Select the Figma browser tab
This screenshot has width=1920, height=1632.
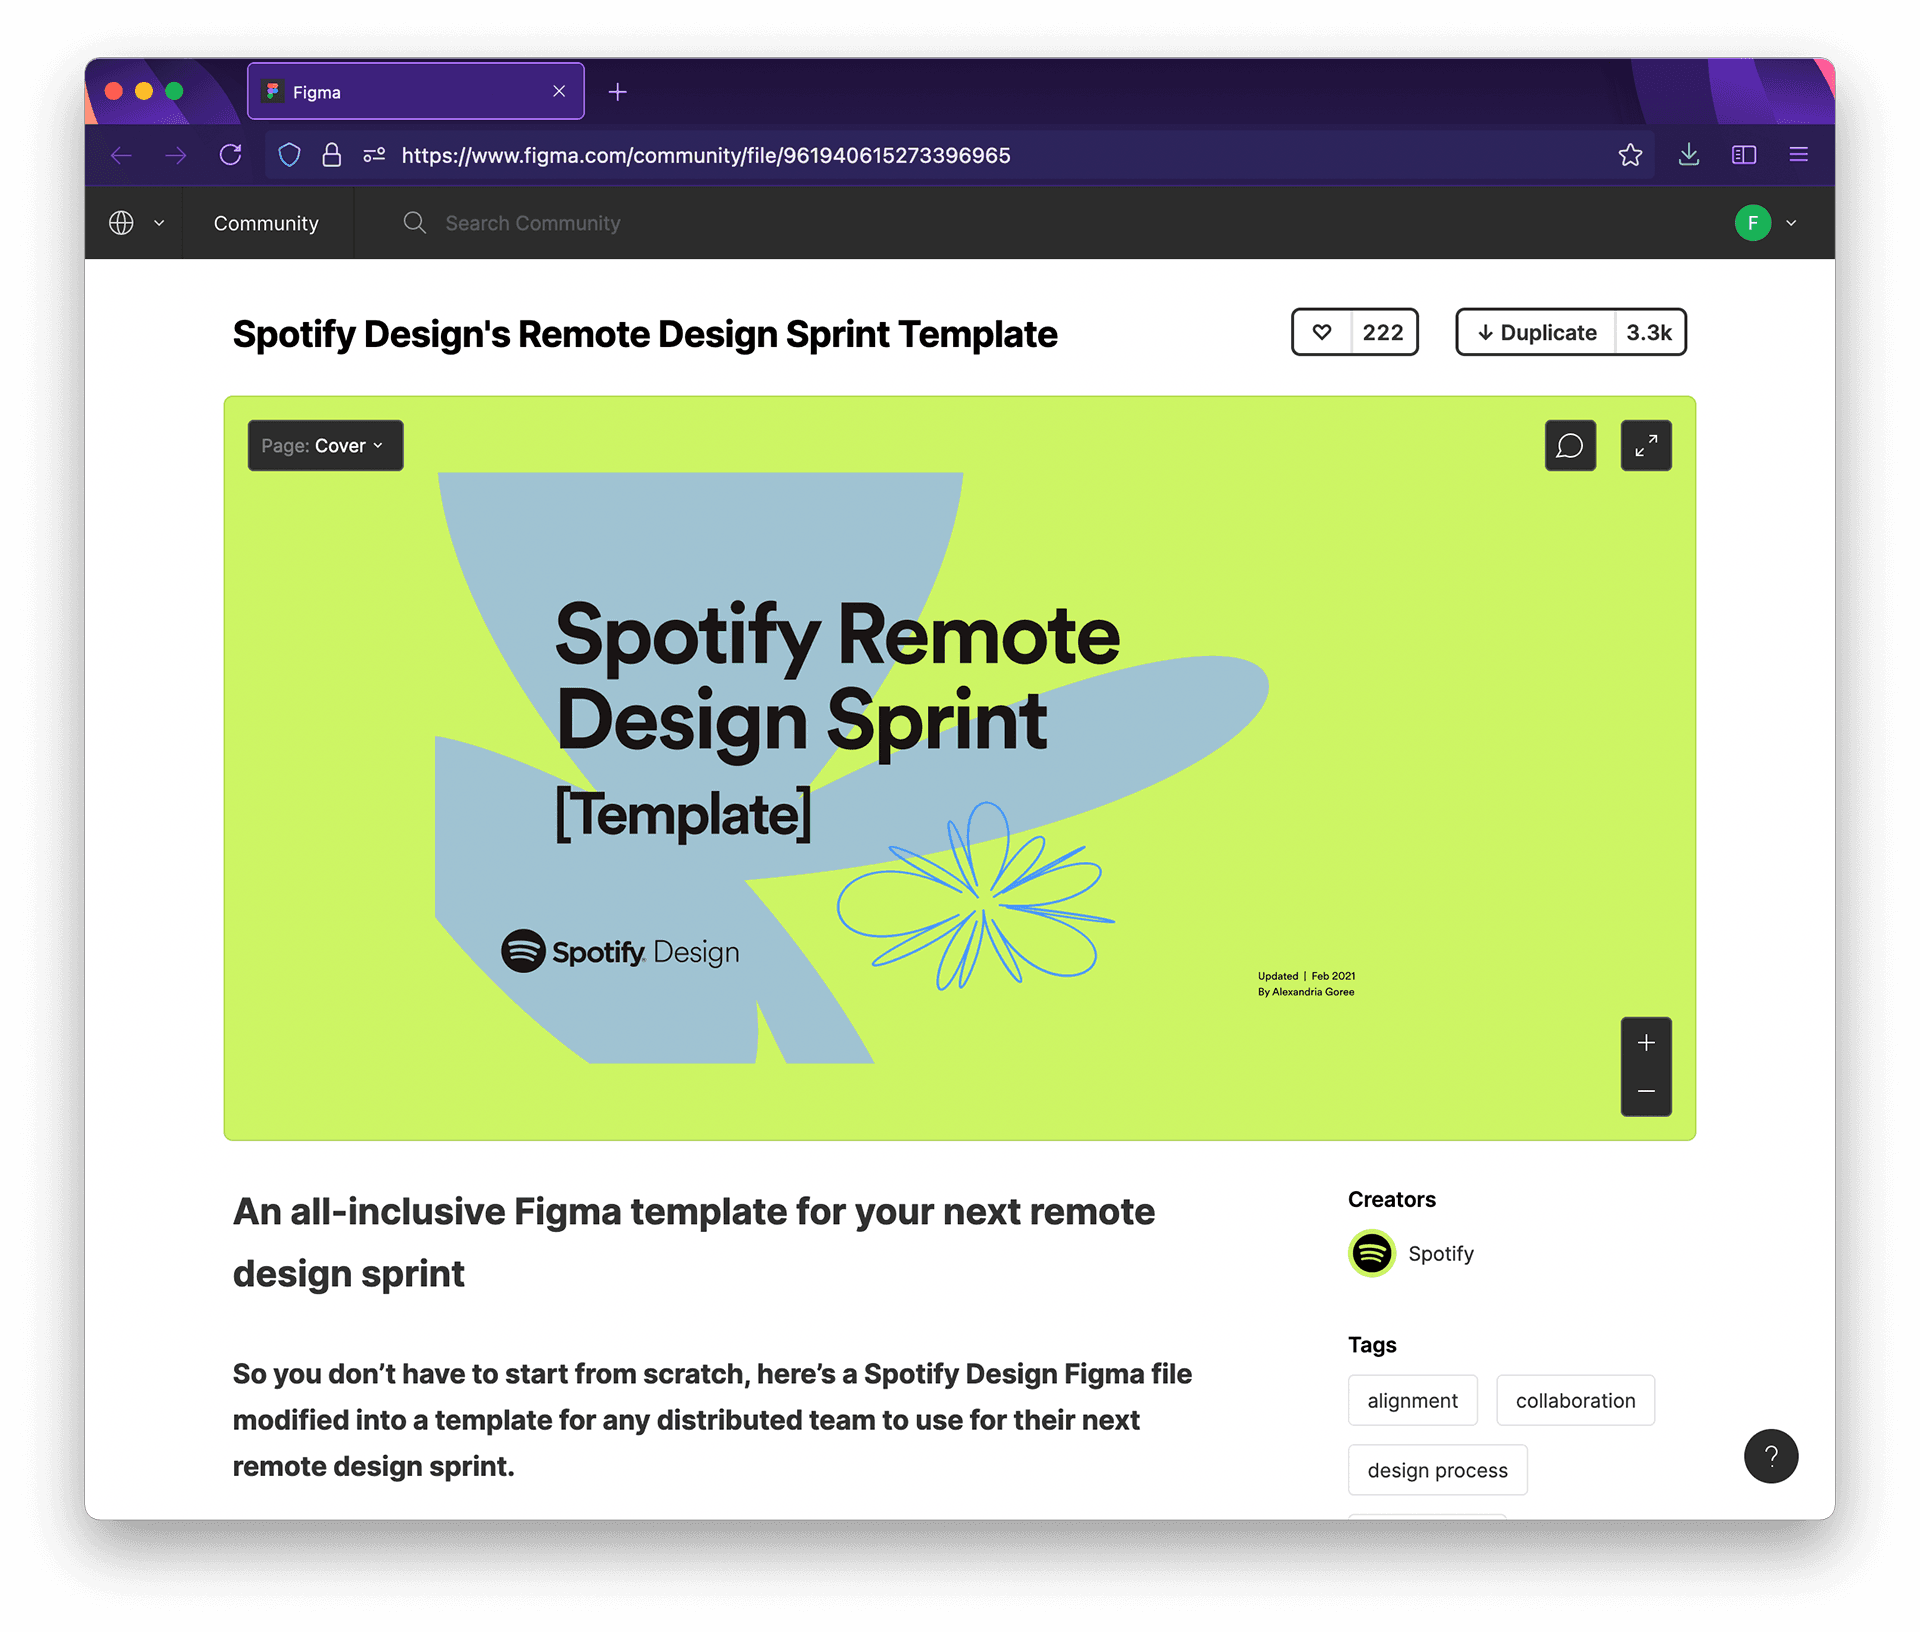(x=416, y=91)
